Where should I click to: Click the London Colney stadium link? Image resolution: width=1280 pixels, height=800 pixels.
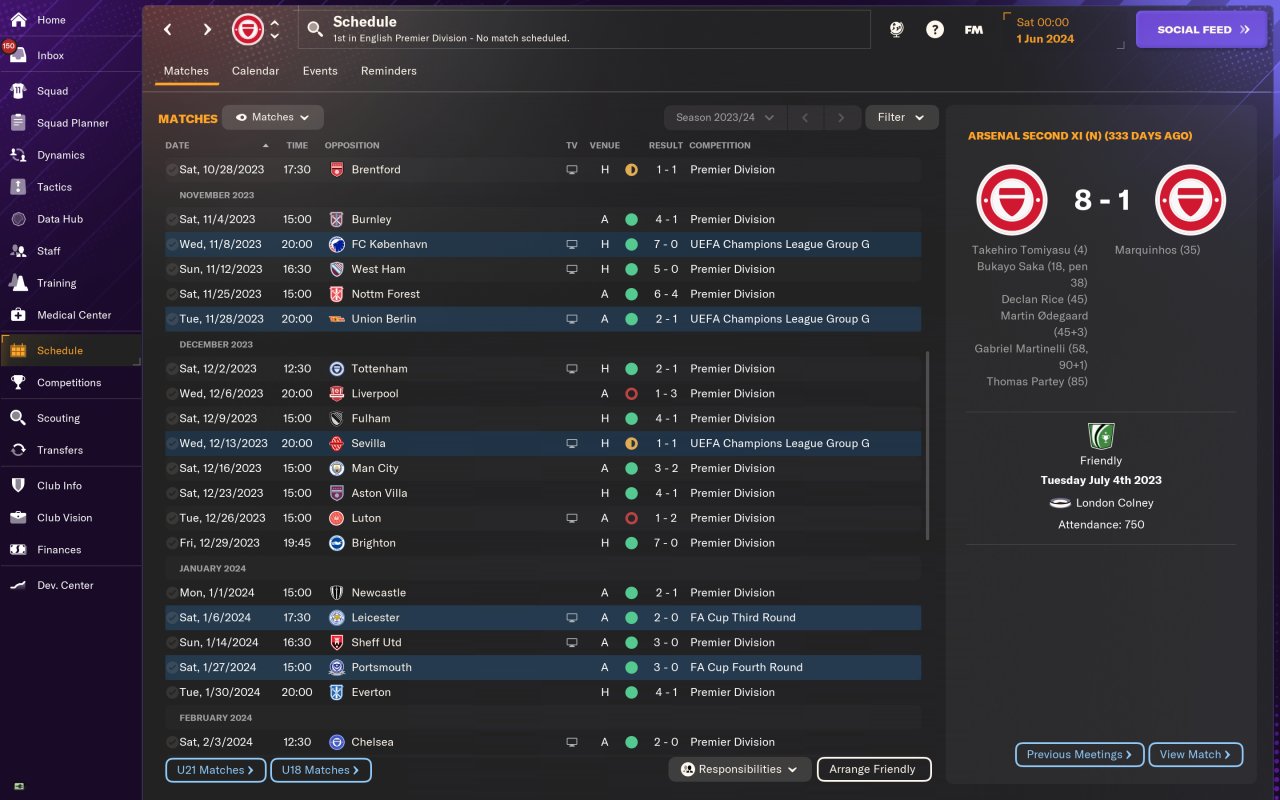click(x=1115, y=504)
